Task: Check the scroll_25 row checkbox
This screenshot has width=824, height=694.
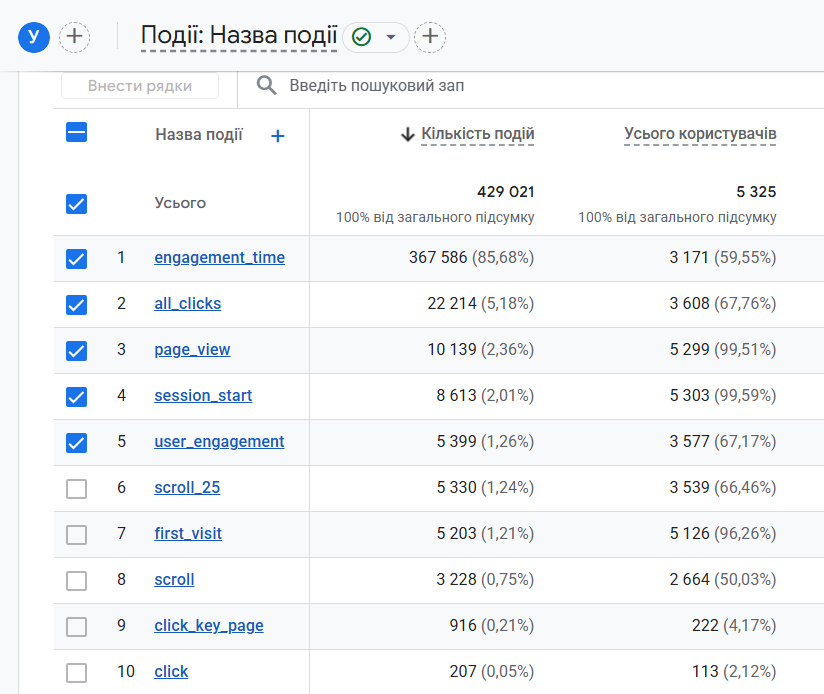Action: (x=77, y=489)
